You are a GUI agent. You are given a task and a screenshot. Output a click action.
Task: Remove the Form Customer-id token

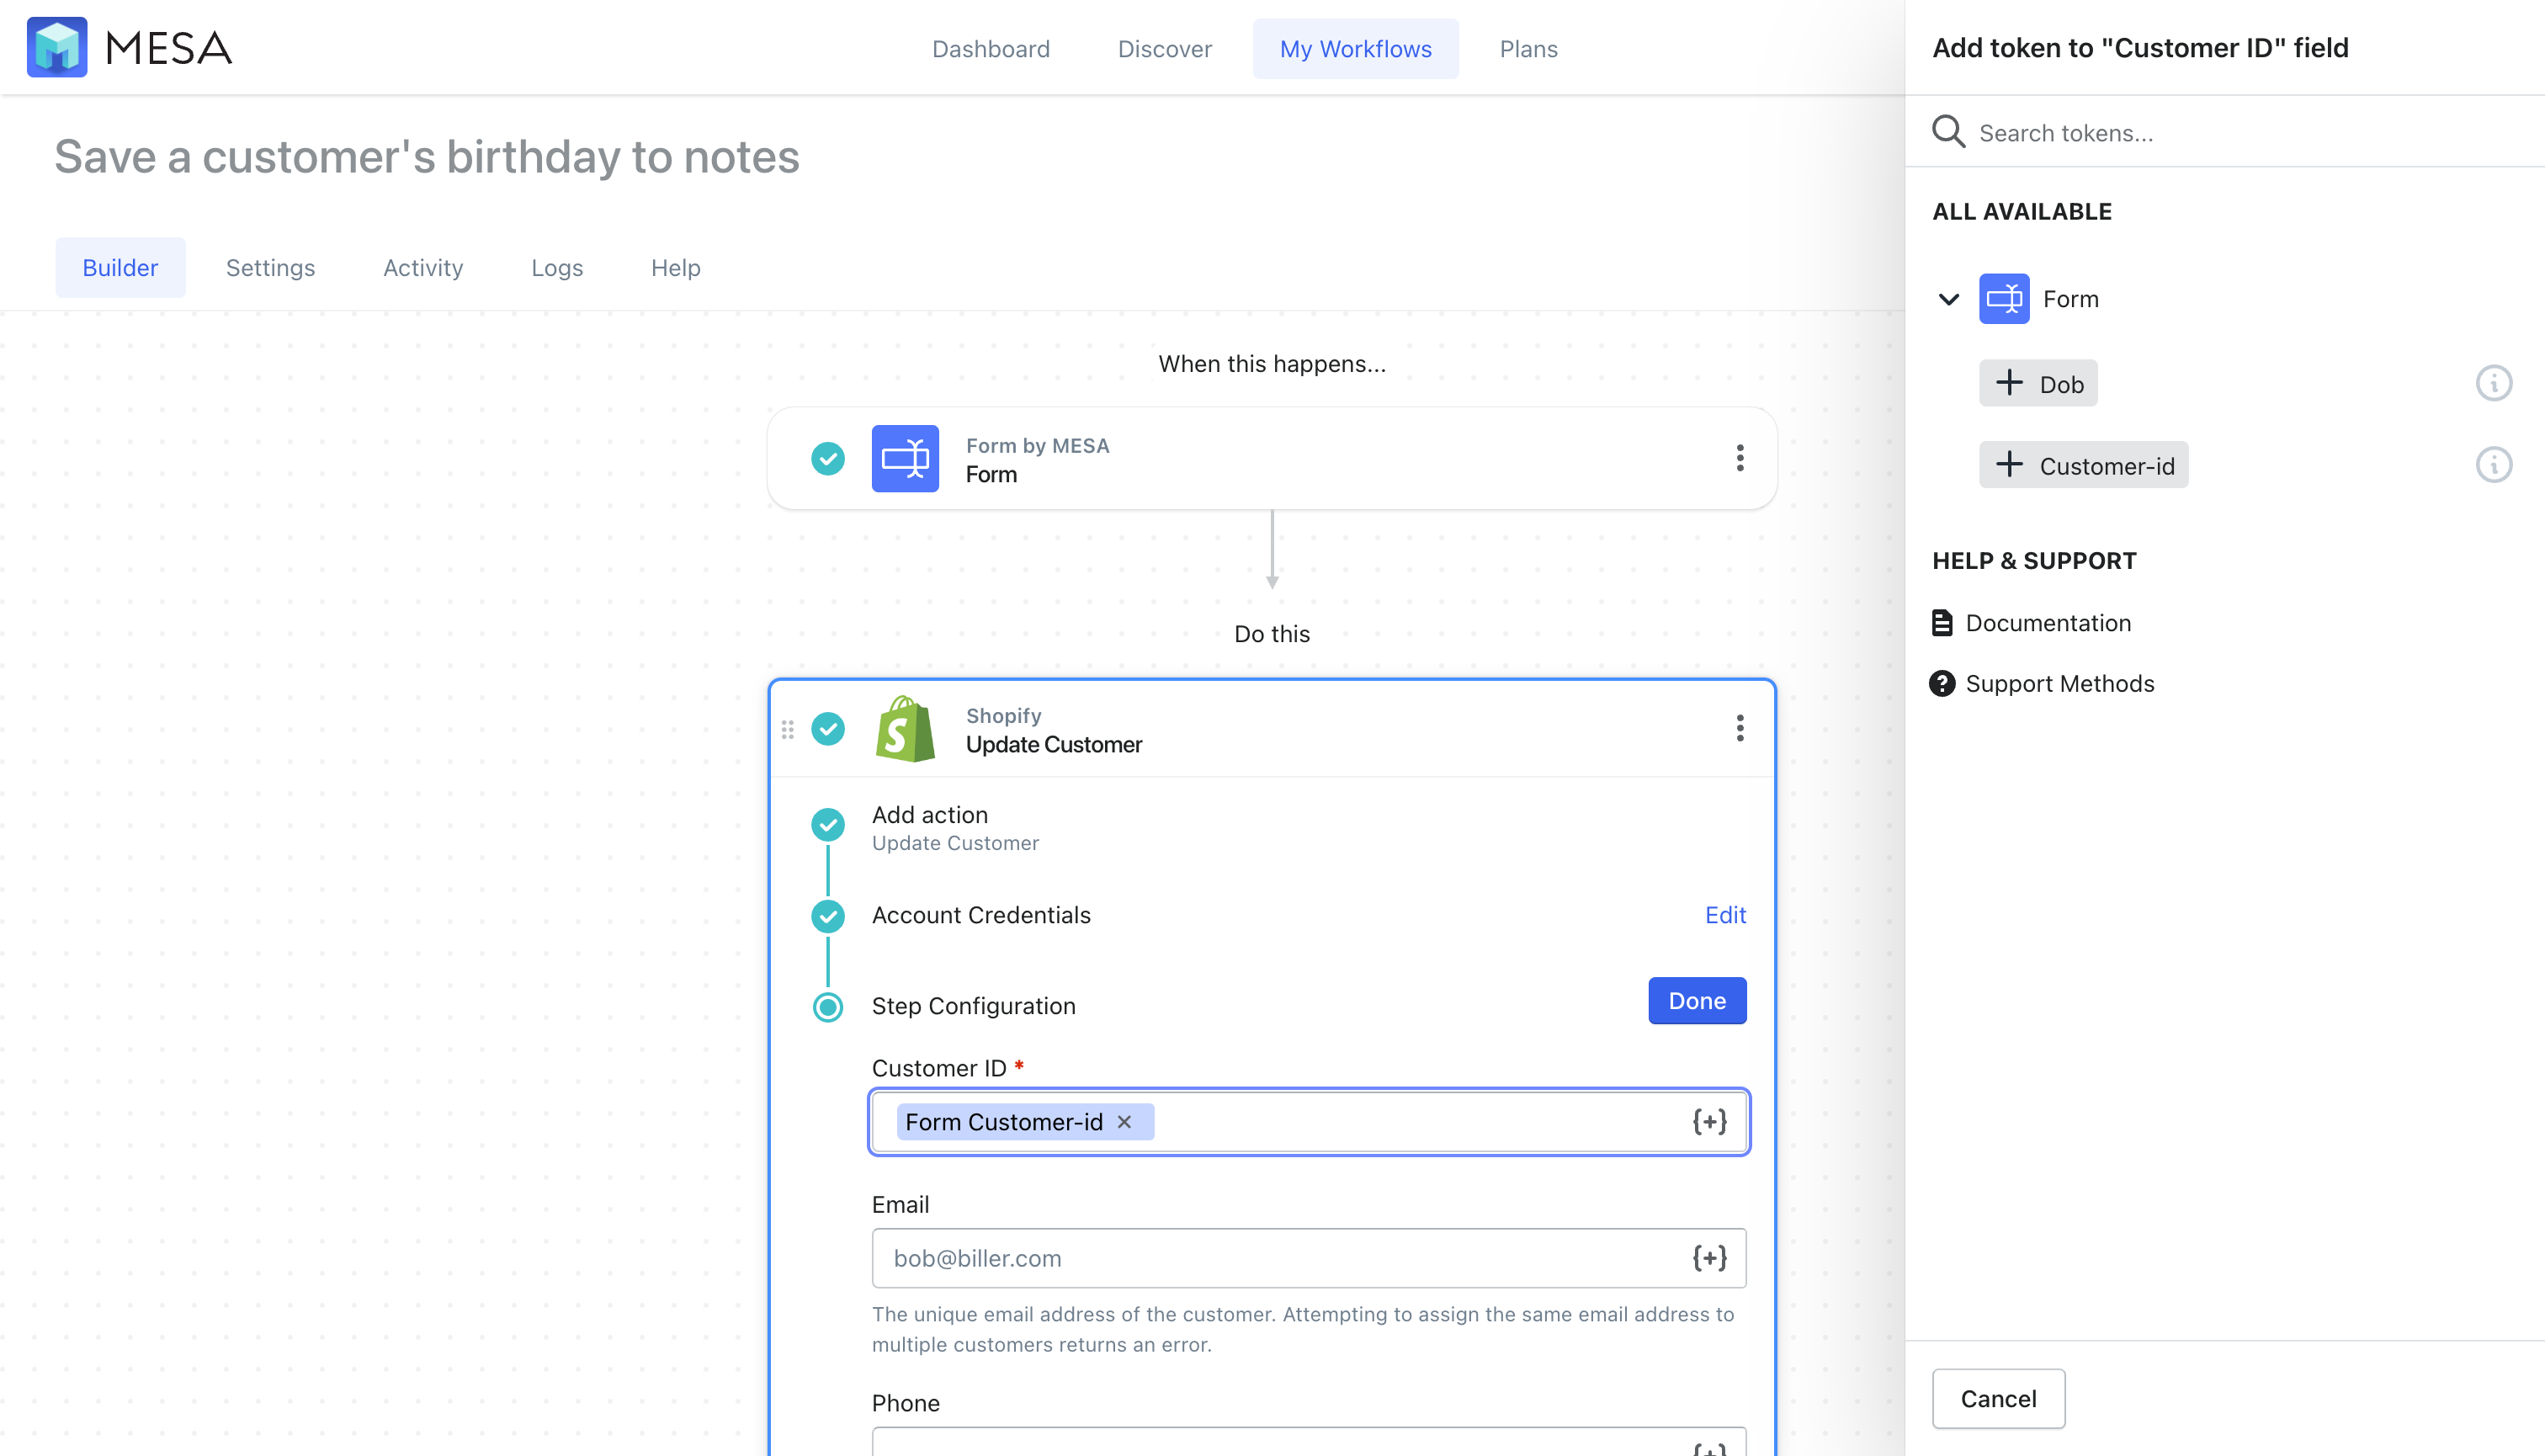pos(1125,1122)
